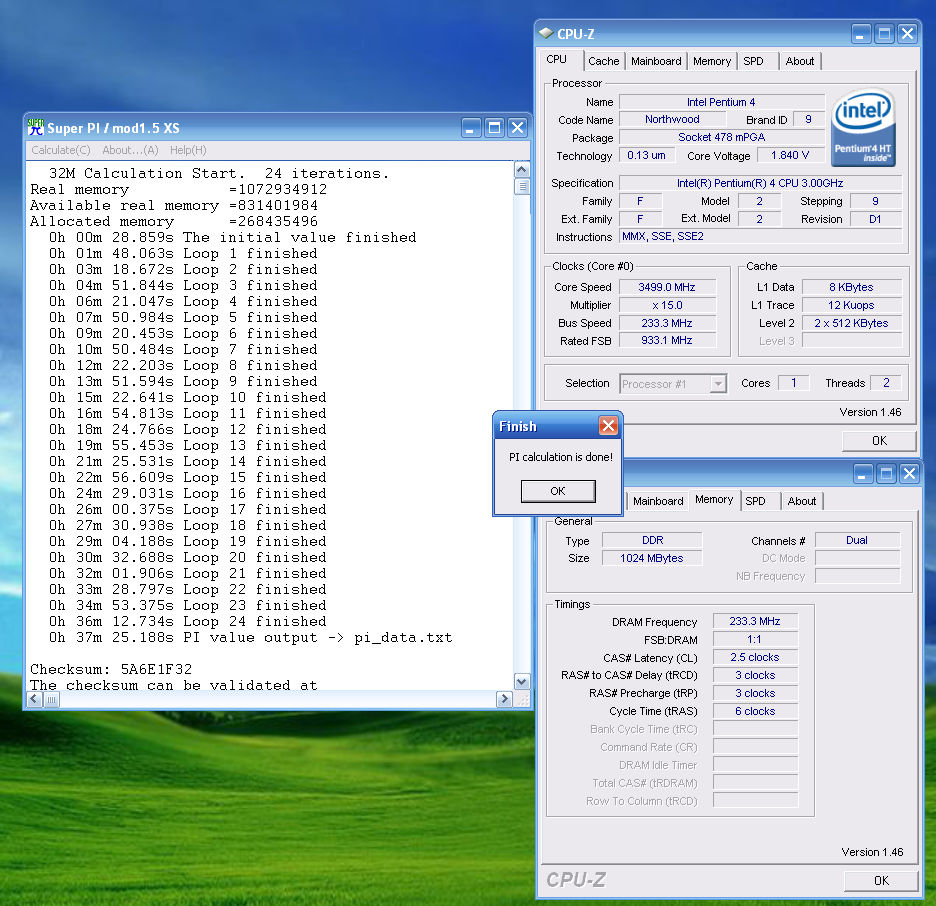The width and height of the screenshot is (936, 906).
Task: Click the Intel Pentium 4 HT logo
Action: tap(863, 127)
